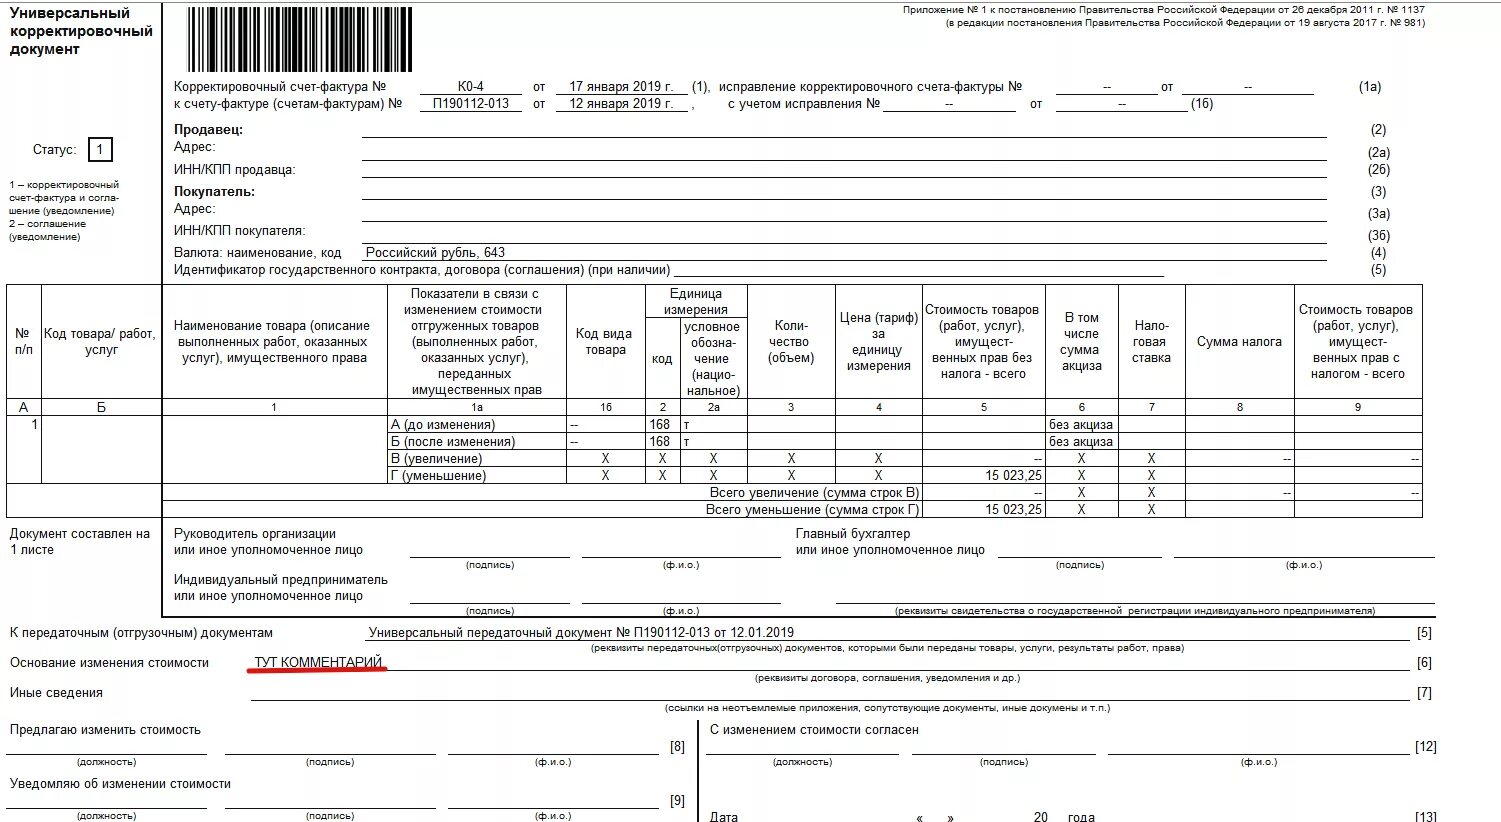Click the "Дата" label at the bottom
Screen dimensions: 1501x822
coord(723,817)
